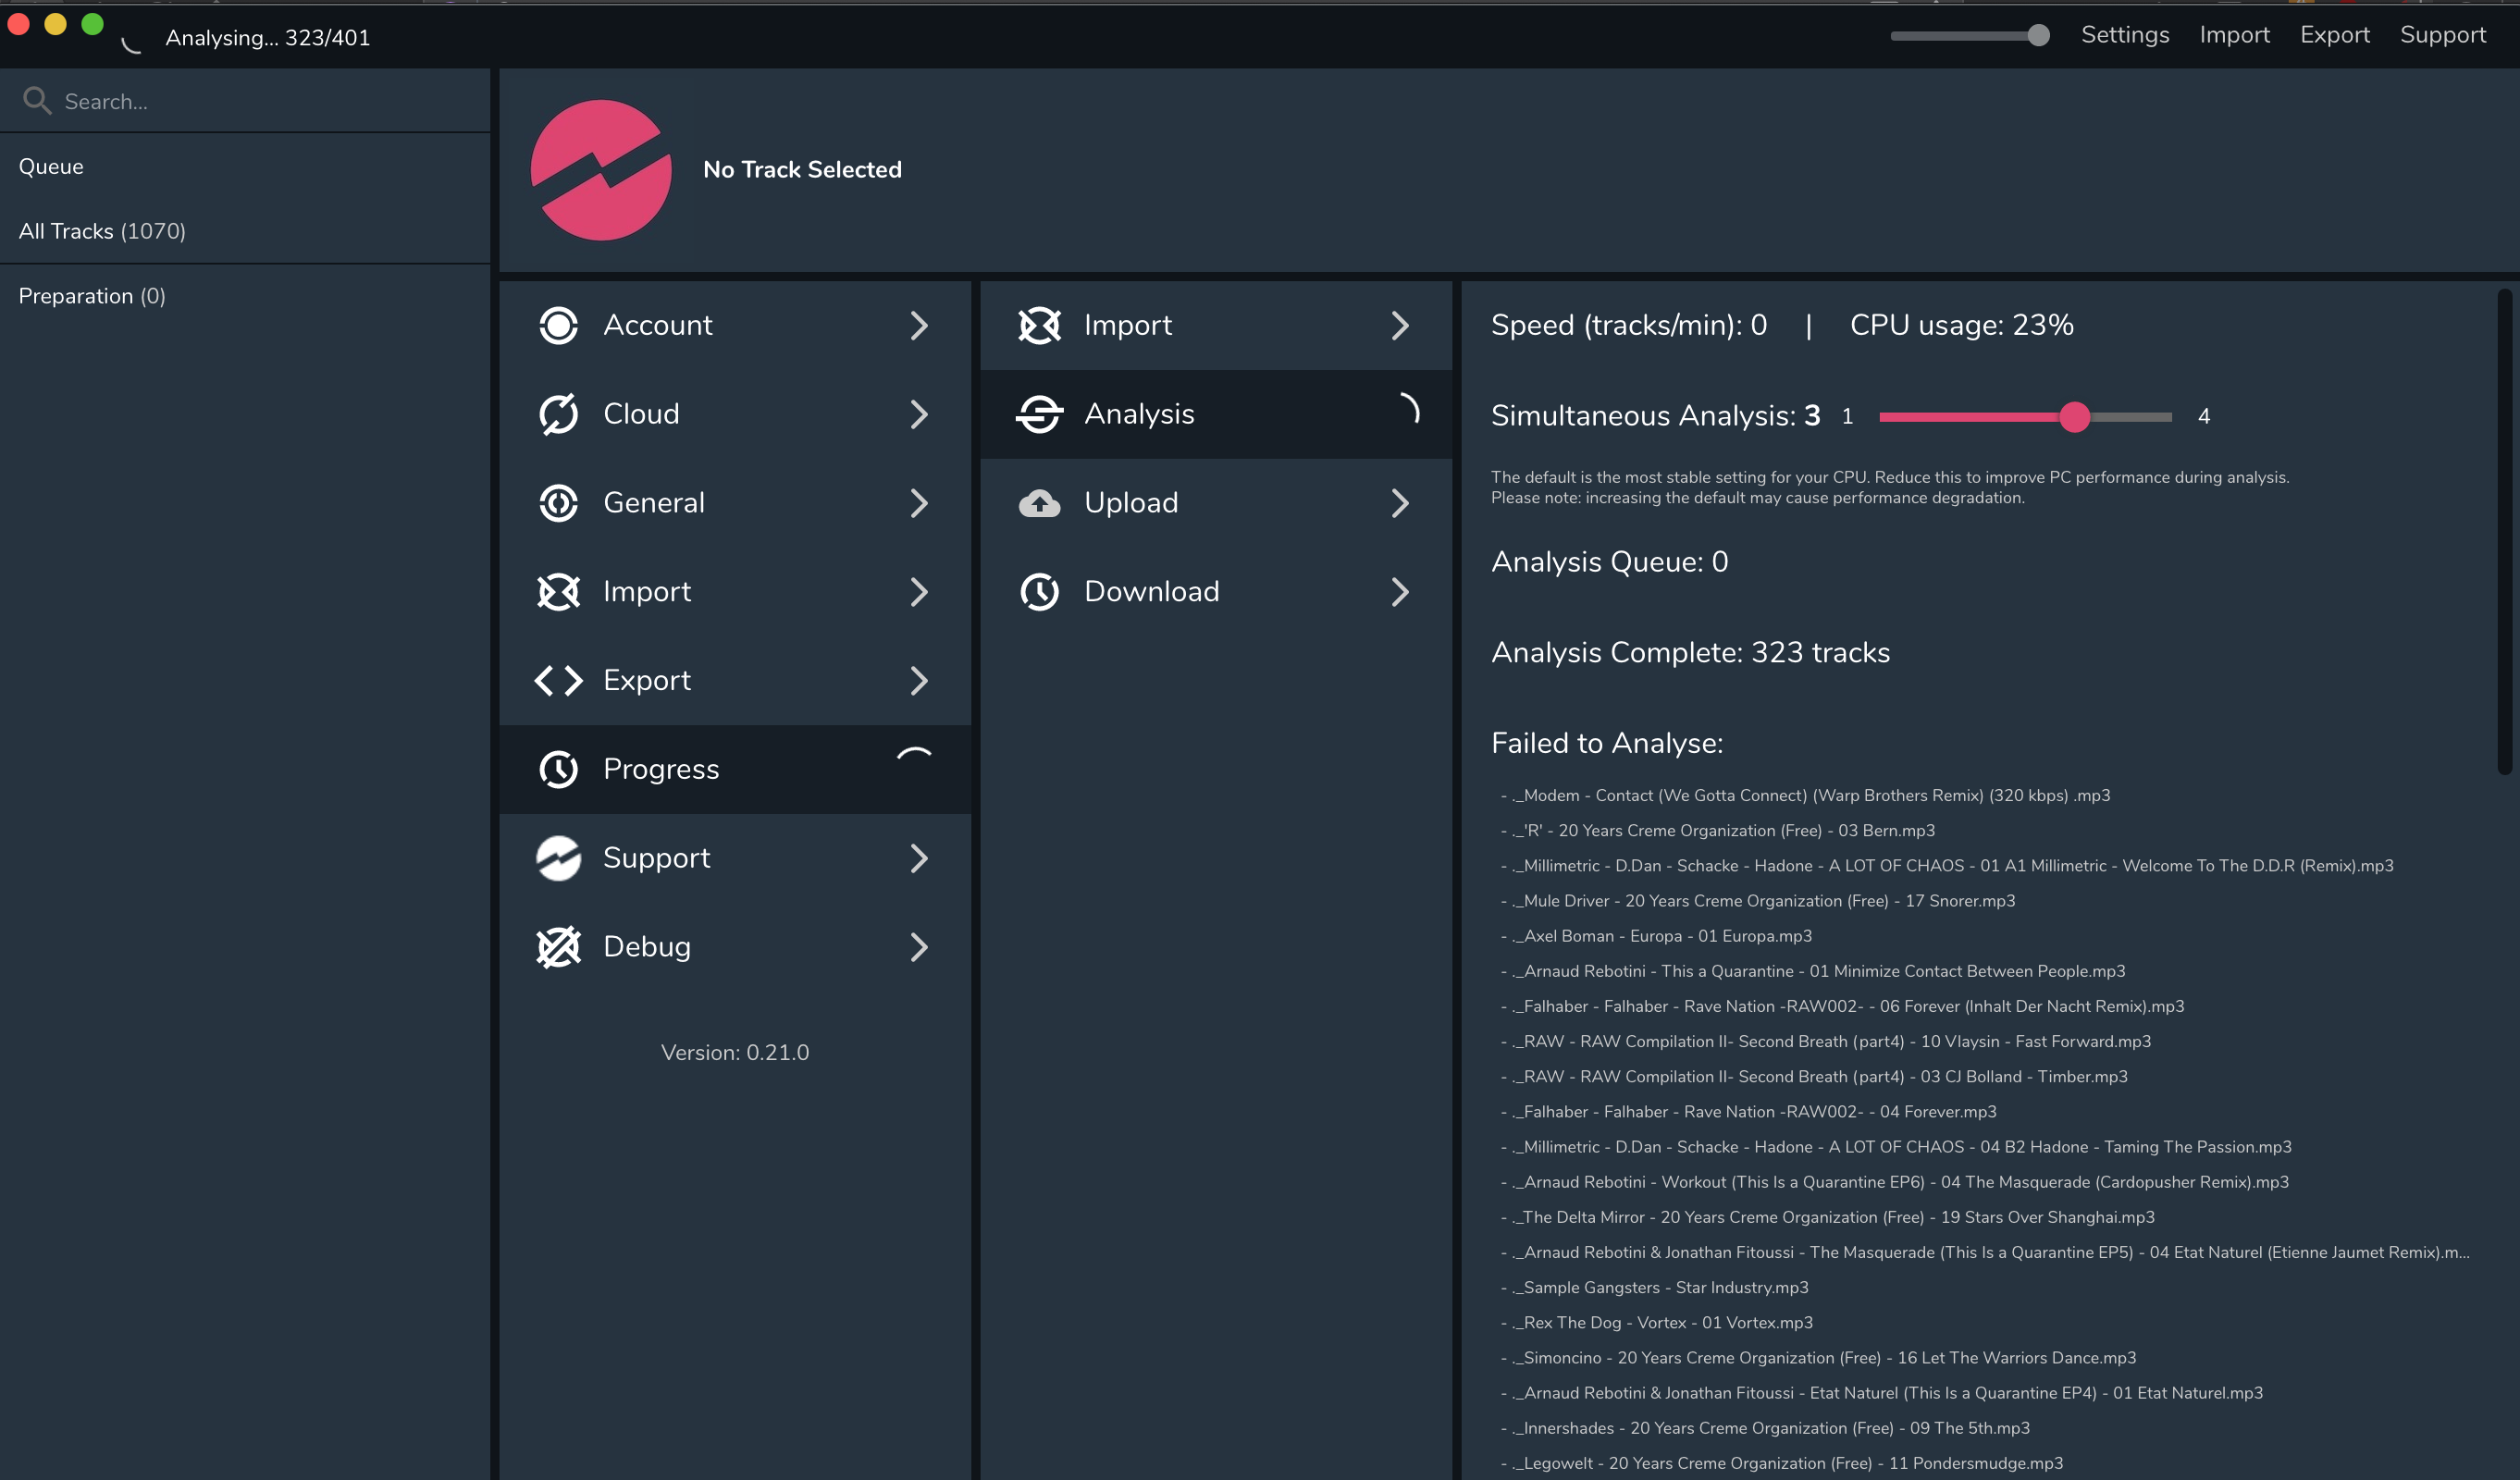Click the Debug bug icon
The height and width of the screenshot is (1480, 2520).
tap(558, 947)
